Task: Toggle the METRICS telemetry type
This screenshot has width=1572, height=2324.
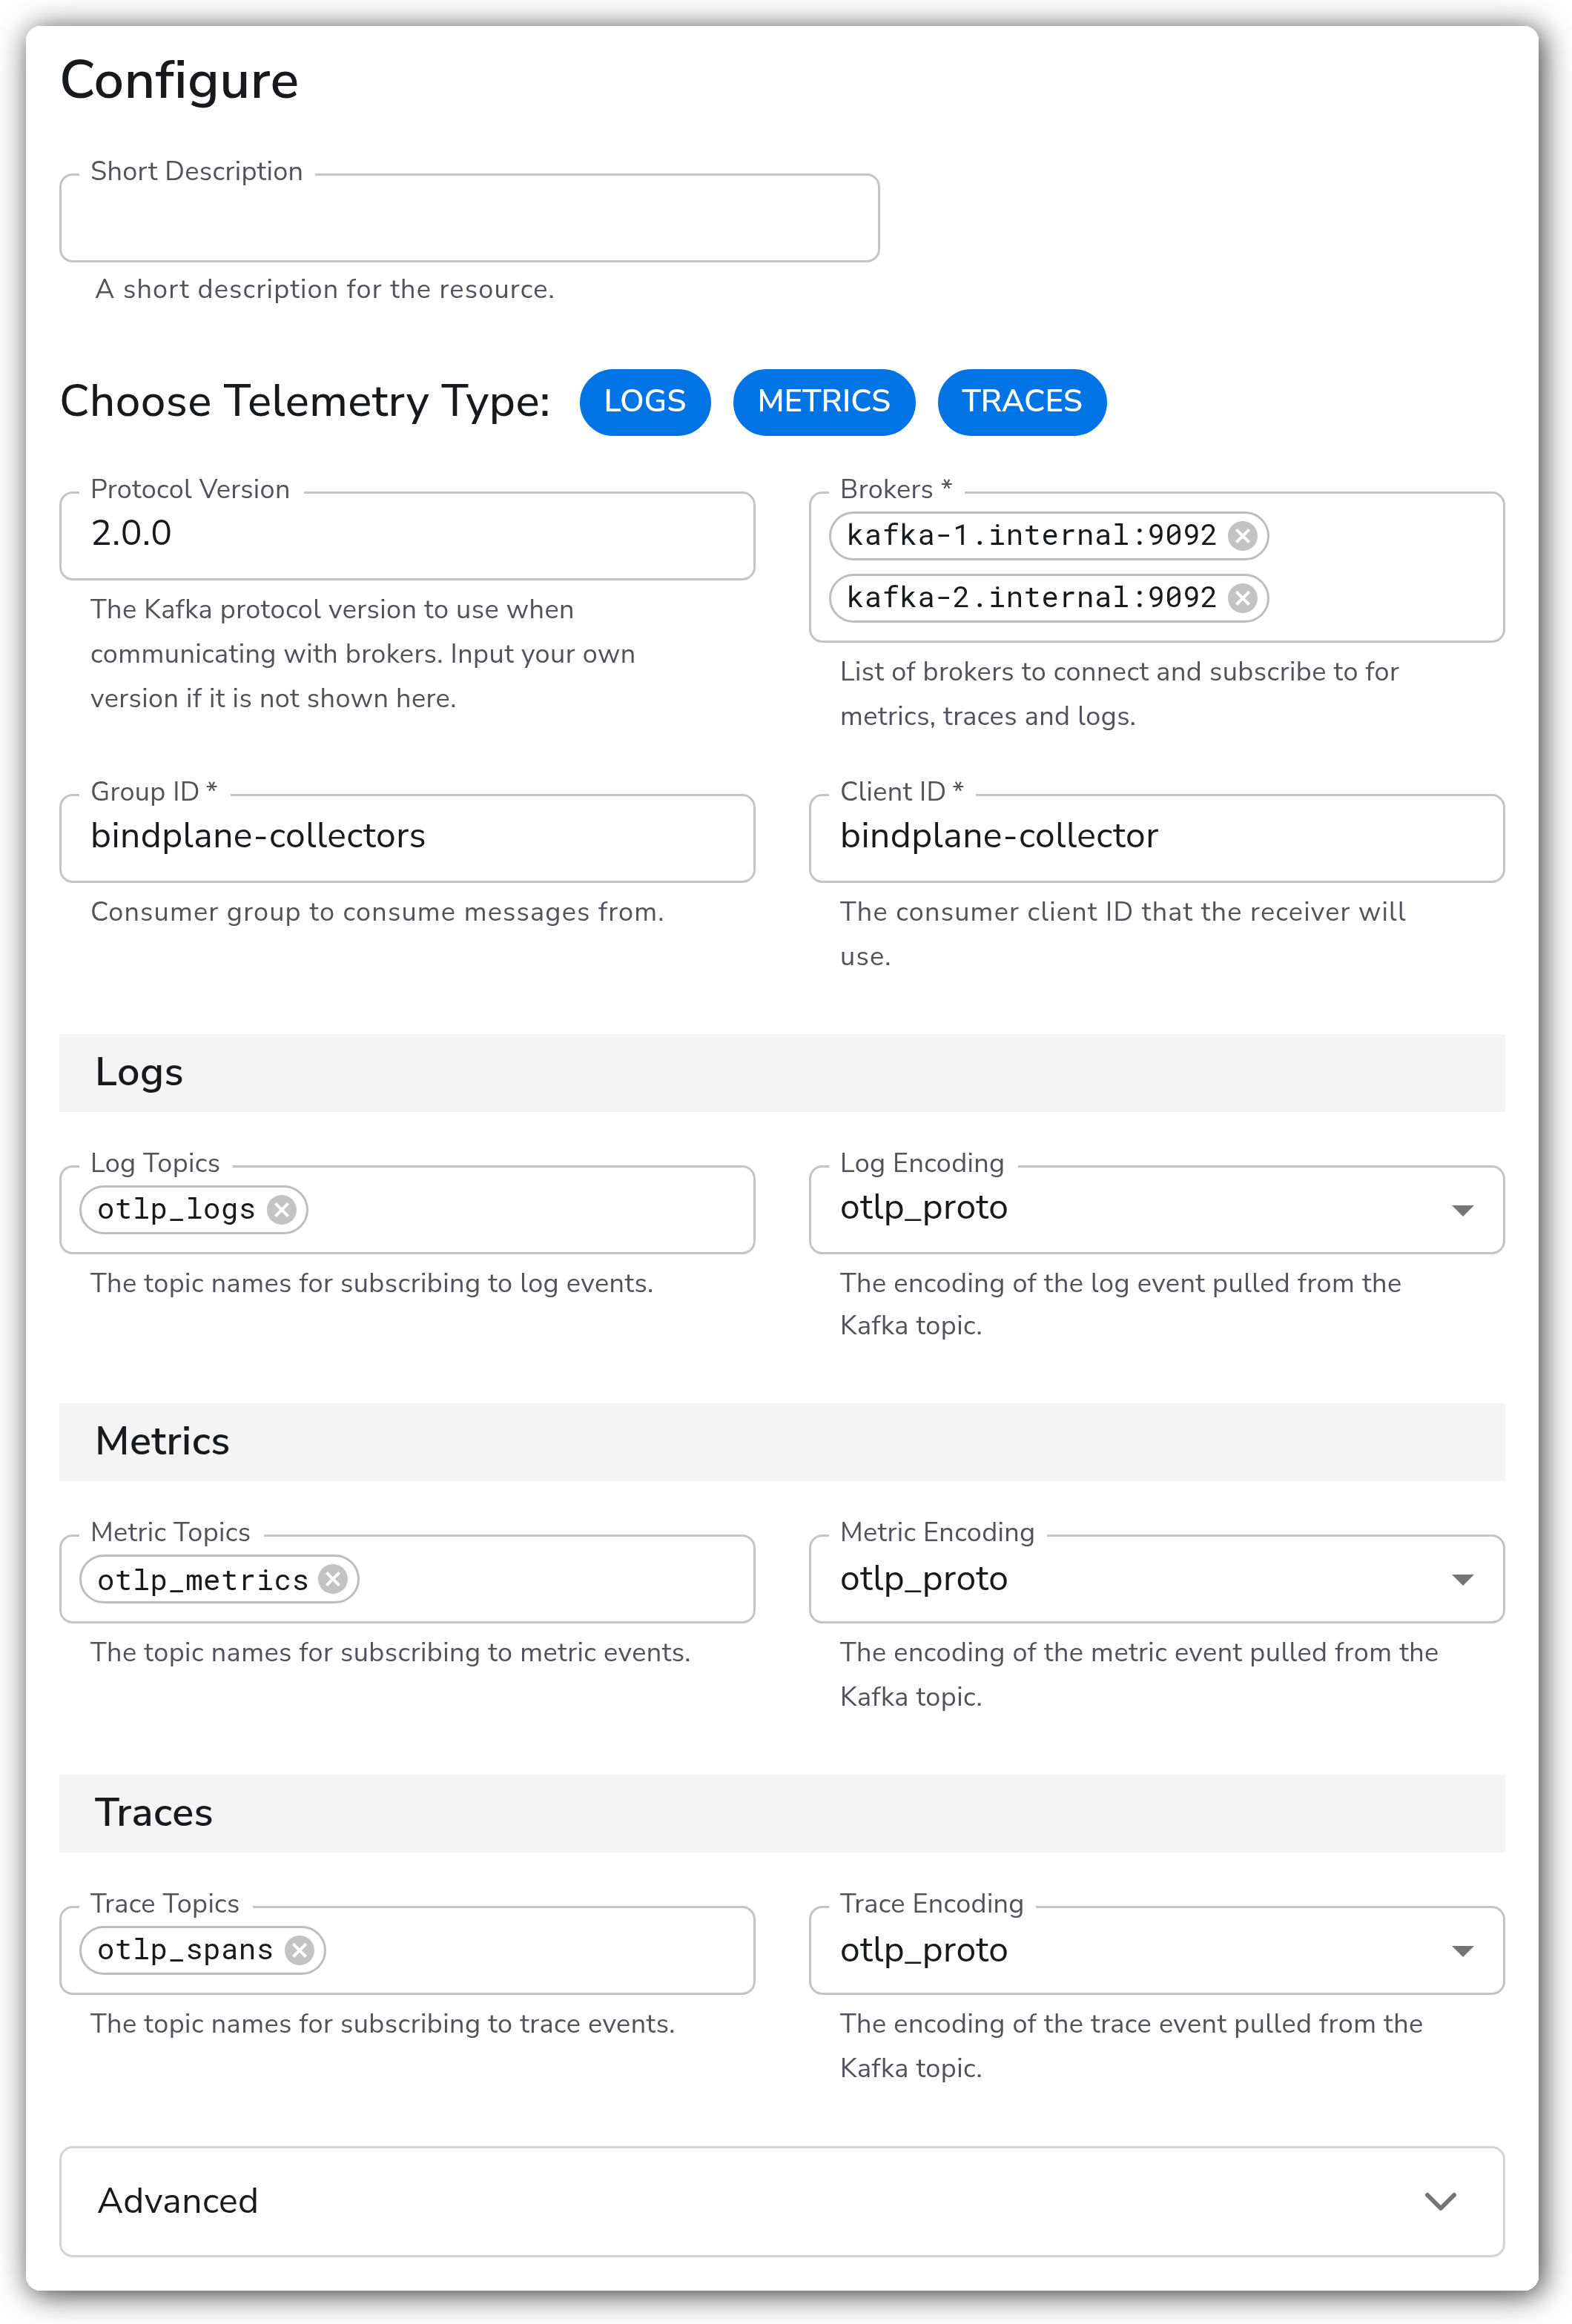Action: click(x=824, y=402)
